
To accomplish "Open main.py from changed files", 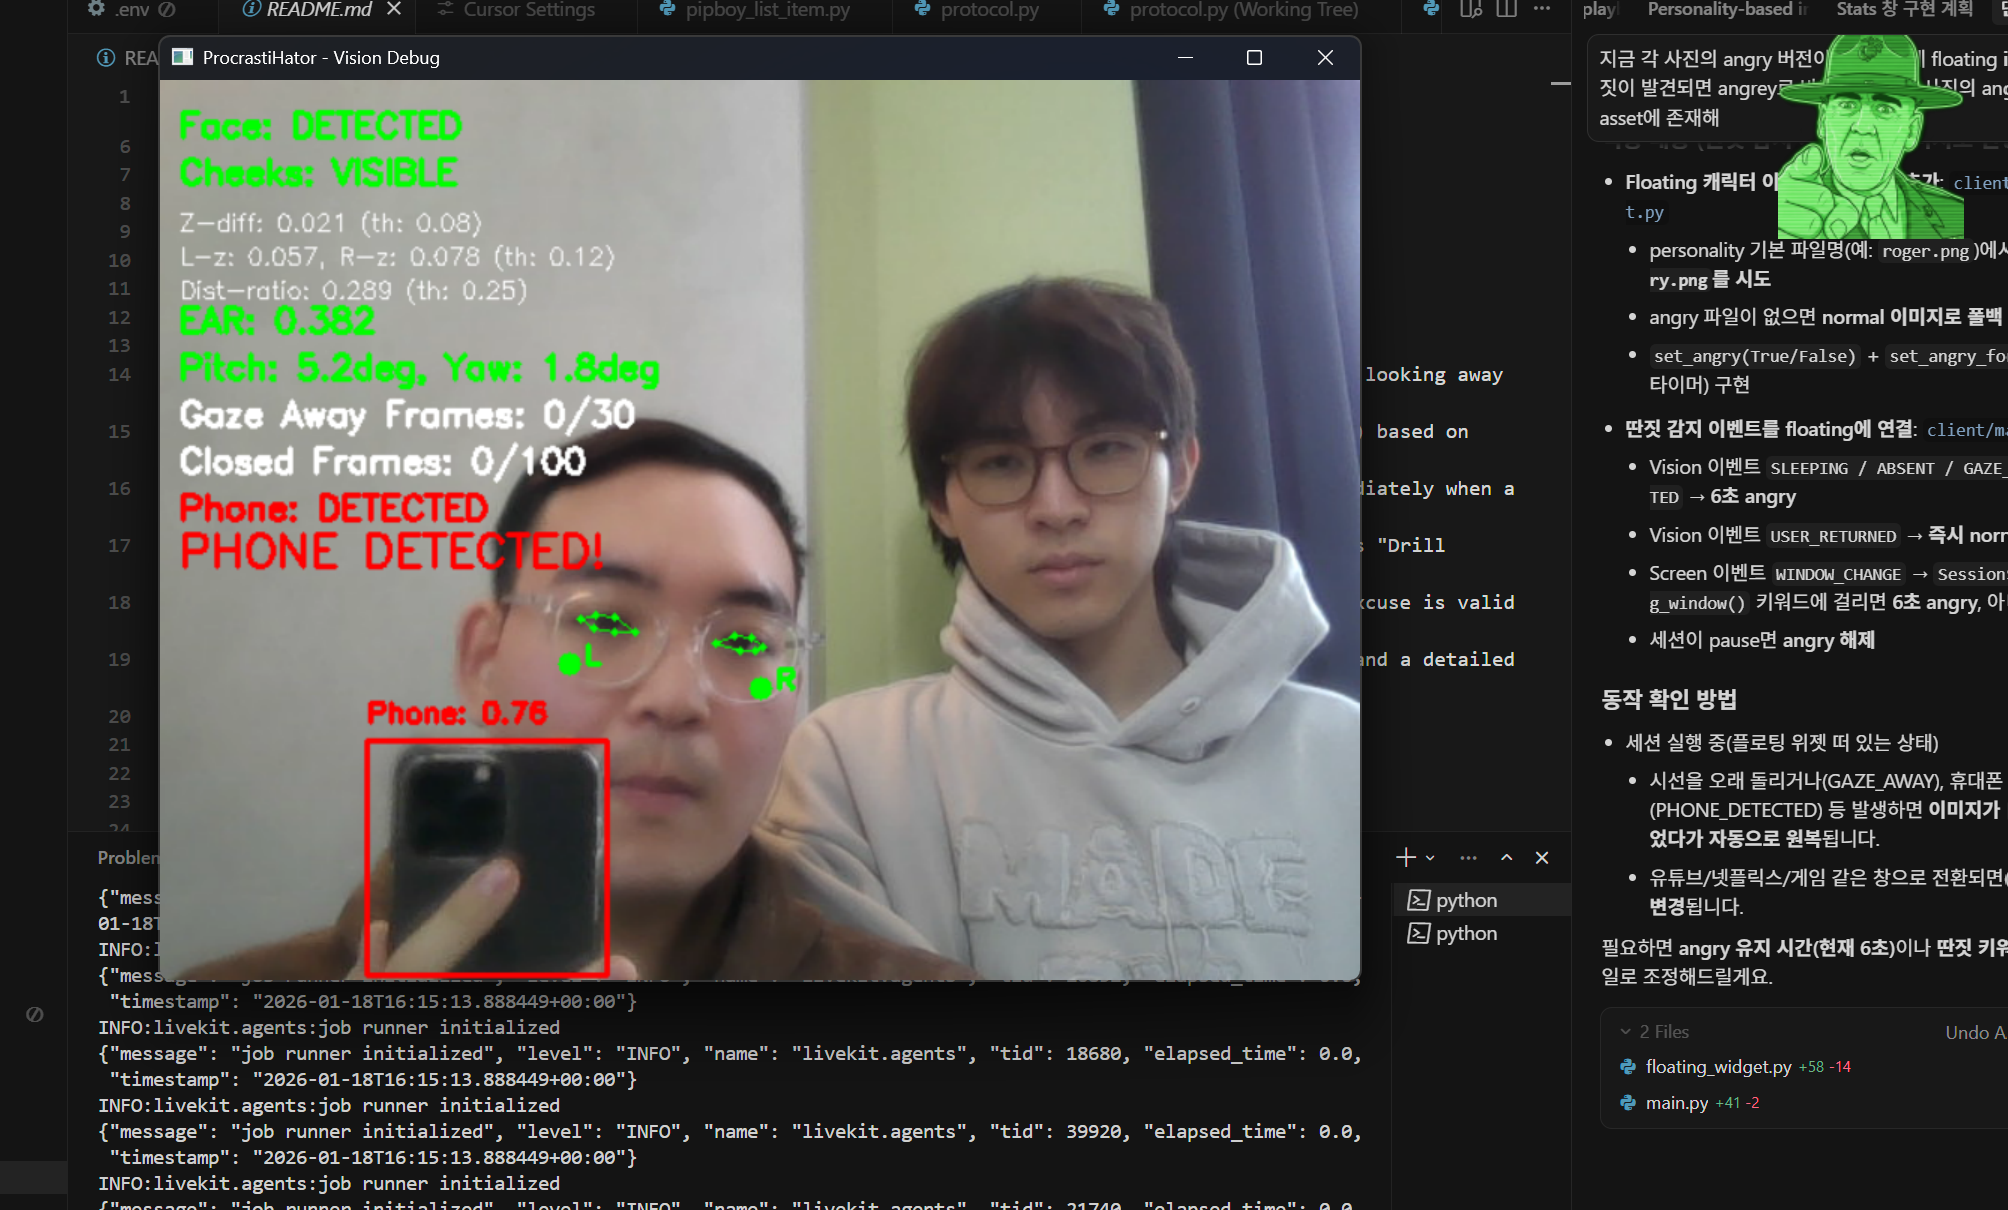I will 1676,1103.
